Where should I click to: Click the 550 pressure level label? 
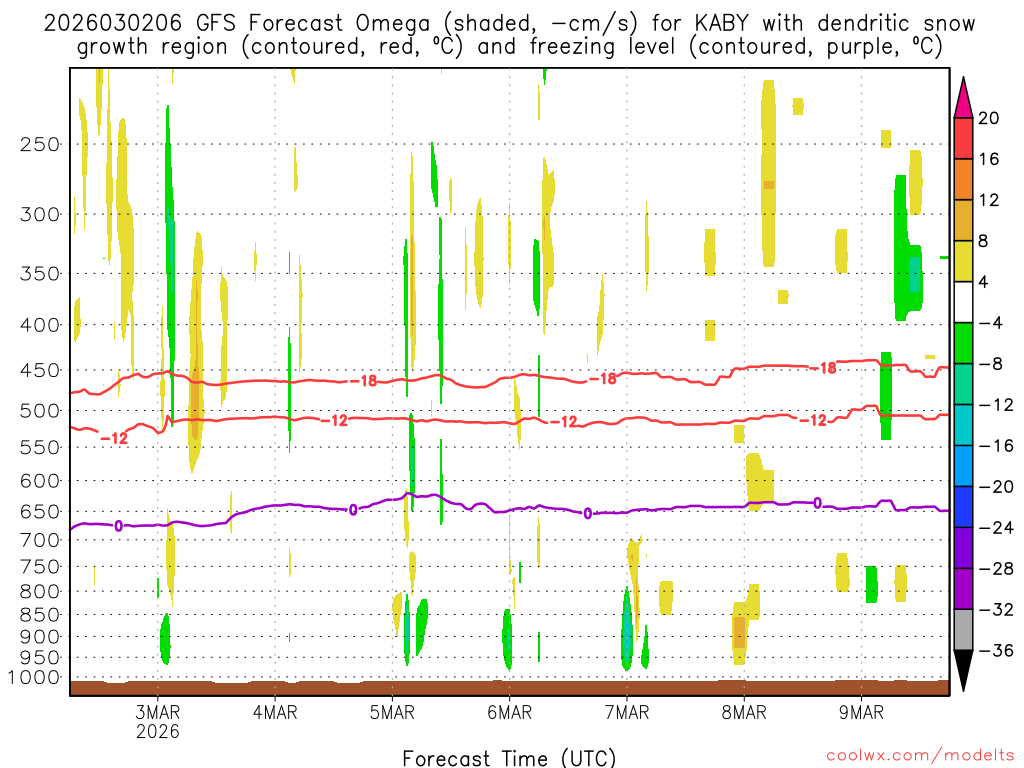40,447
